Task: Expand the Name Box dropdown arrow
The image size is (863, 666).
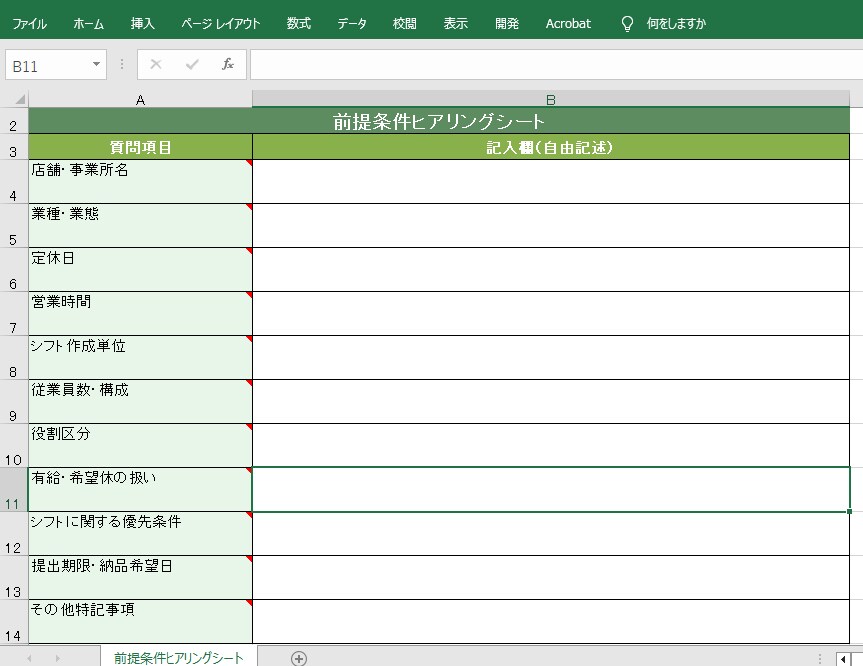Action: [x=96, y=64]
